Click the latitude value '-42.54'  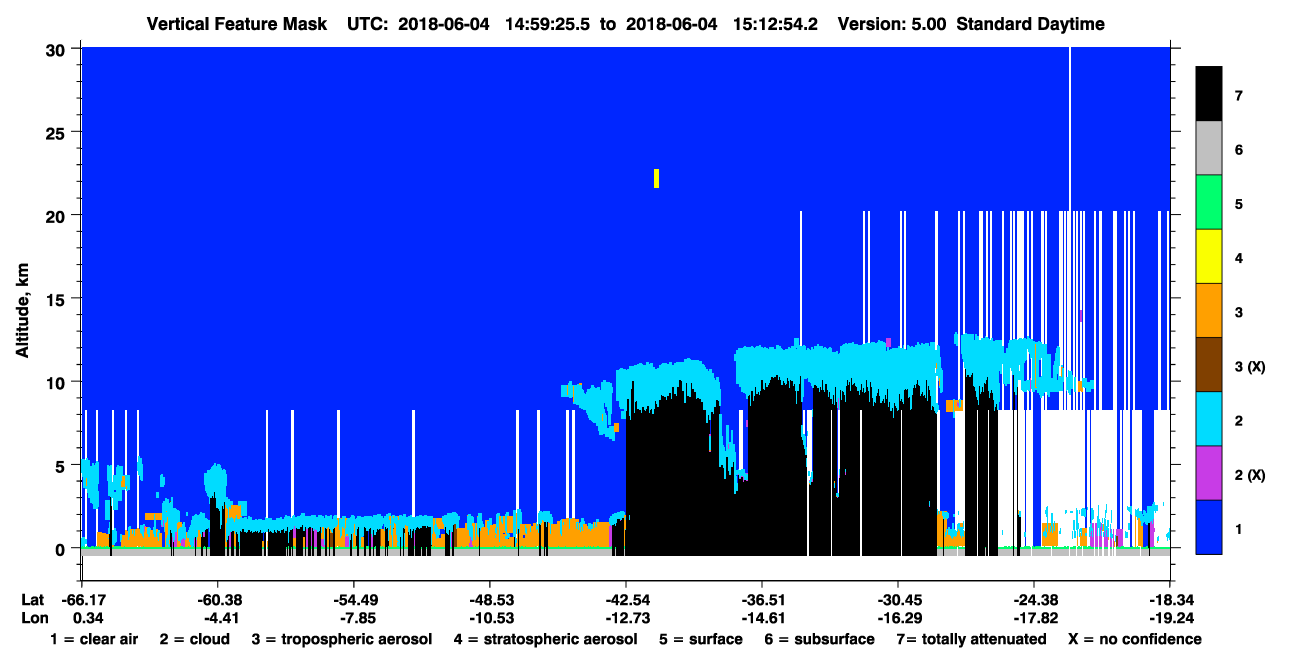(626, 600)
